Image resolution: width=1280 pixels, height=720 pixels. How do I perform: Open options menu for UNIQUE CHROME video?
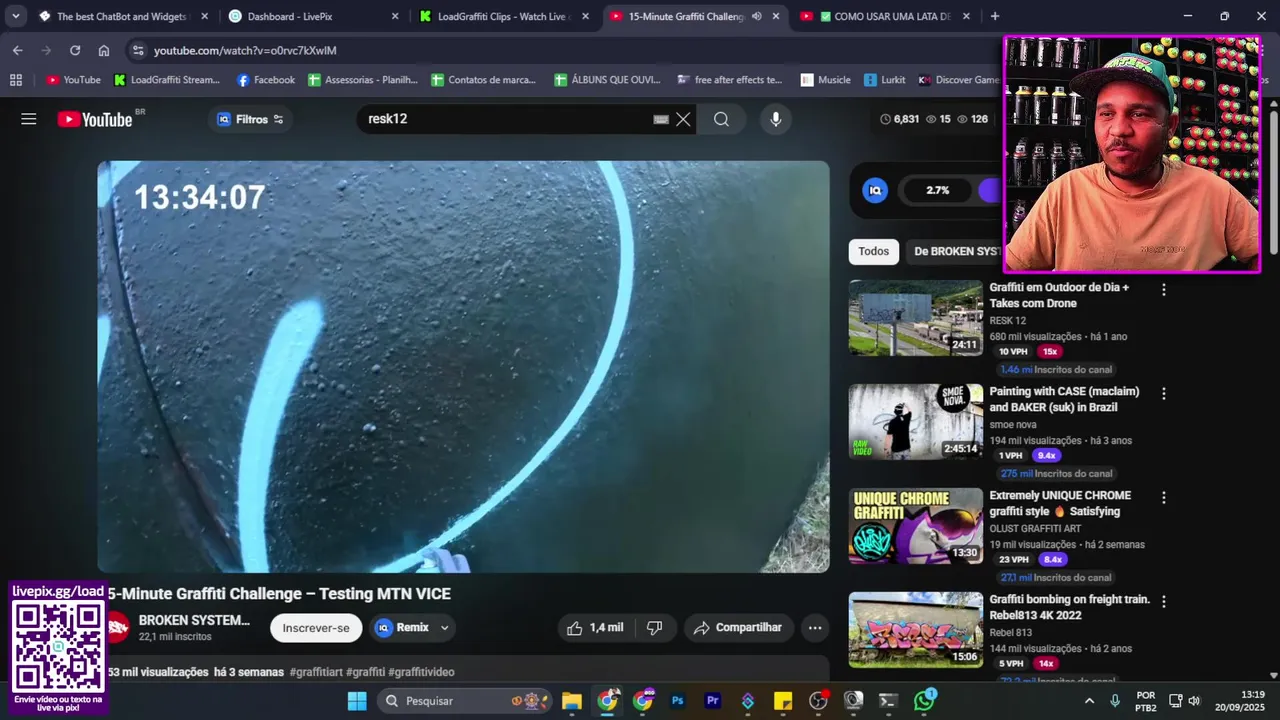[1163, 498]
